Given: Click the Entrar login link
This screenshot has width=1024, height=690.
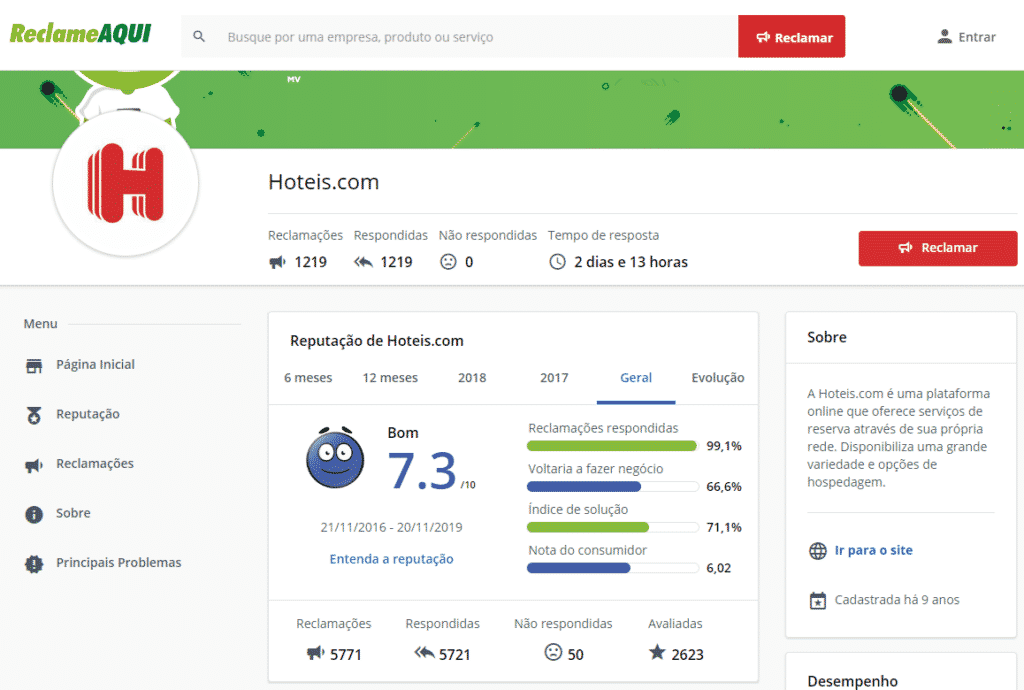Looking at the screenshot, I should coord(977,37).
